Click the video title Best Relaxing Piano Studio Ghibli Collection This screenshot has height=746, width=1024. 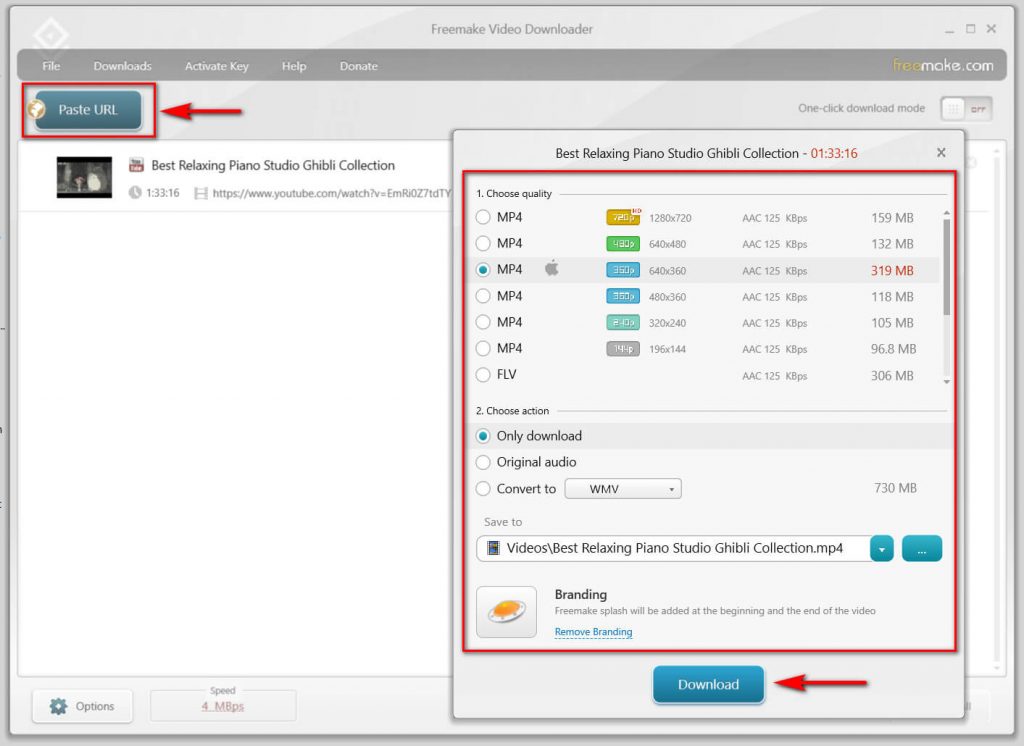(x=273, y=165)
